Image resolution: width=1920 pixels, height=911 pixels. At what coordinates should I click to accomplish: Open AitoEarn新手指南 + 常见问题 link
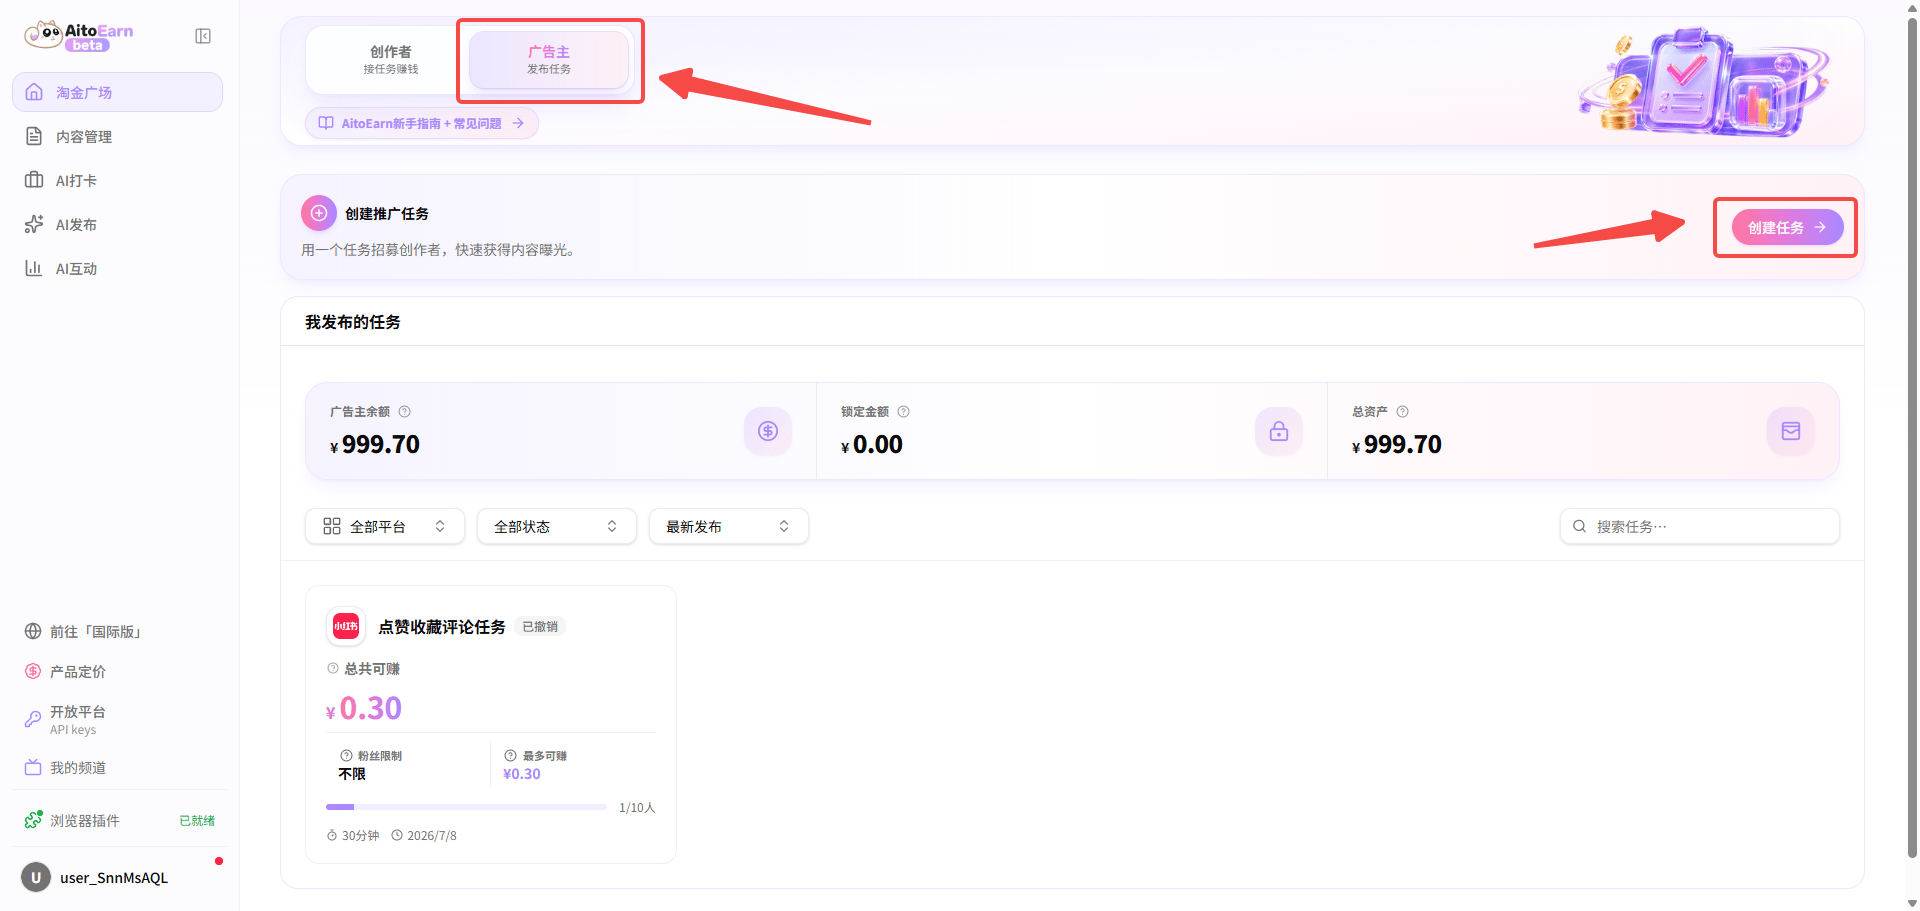pyautogui.click(x=421, y=123)
